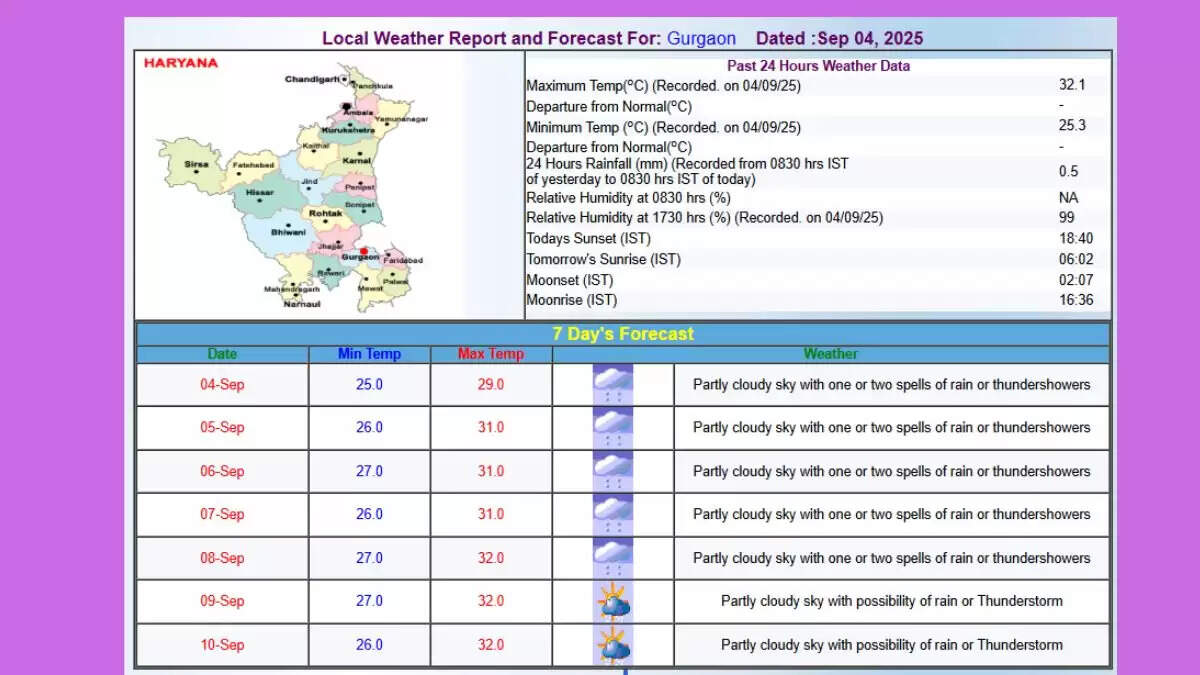
Task: Click the 05-Sep rain cloud weather icon
Action: 613,428
